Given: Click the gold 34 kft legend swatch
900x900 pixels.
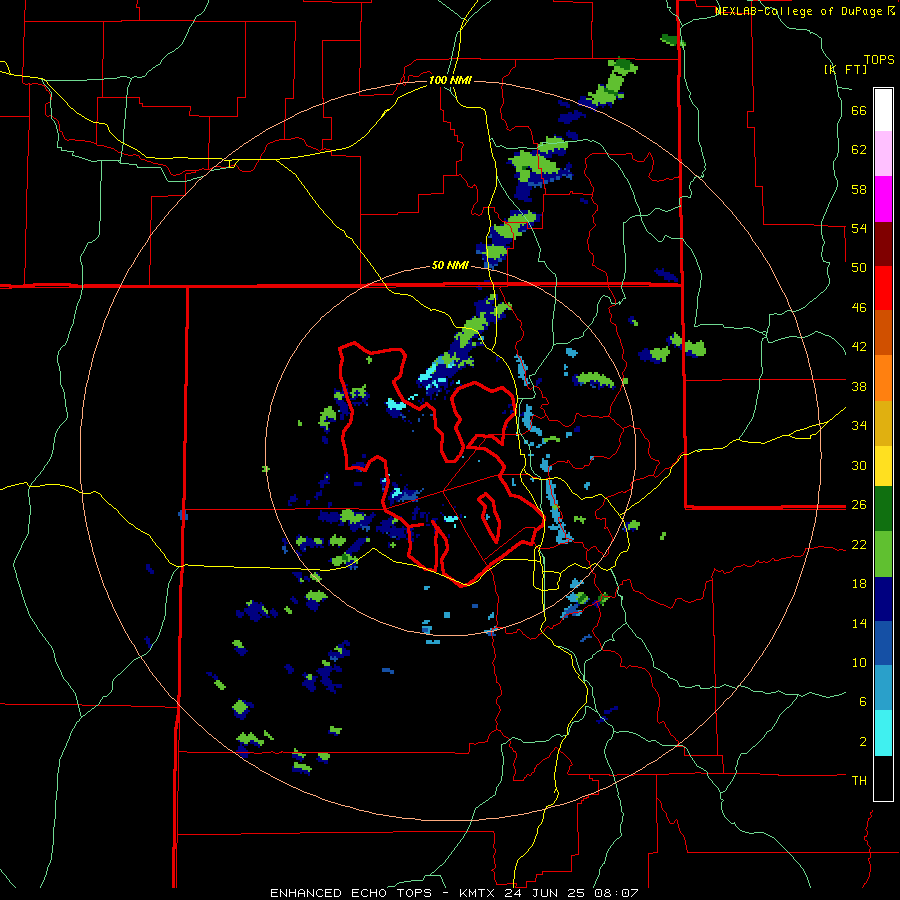Looking at the screenshot, I should (x=883, y=423).
